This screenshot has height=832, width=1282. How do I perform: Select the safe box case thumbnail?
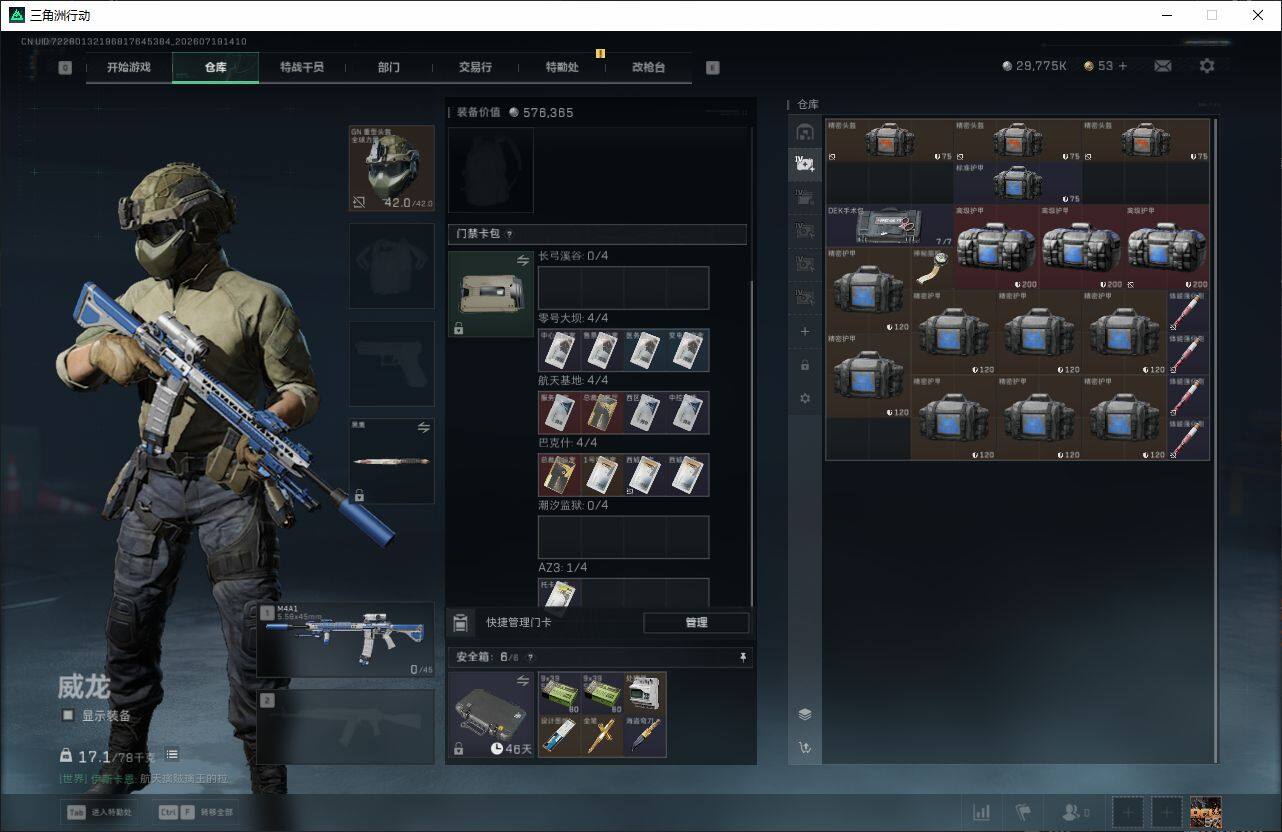tap(490, 714)
